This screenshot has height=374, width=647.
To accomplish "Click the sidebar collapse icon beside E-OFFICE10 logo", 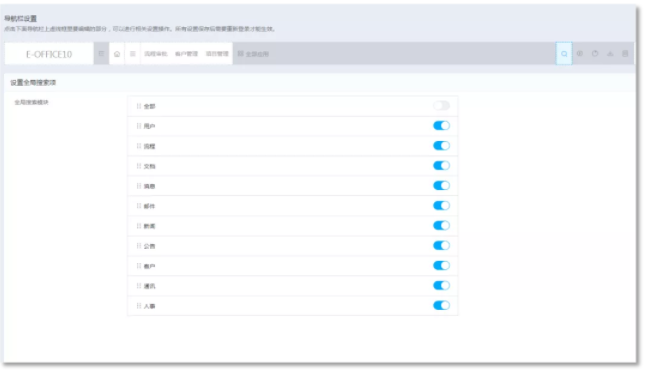I will point(101,54).
